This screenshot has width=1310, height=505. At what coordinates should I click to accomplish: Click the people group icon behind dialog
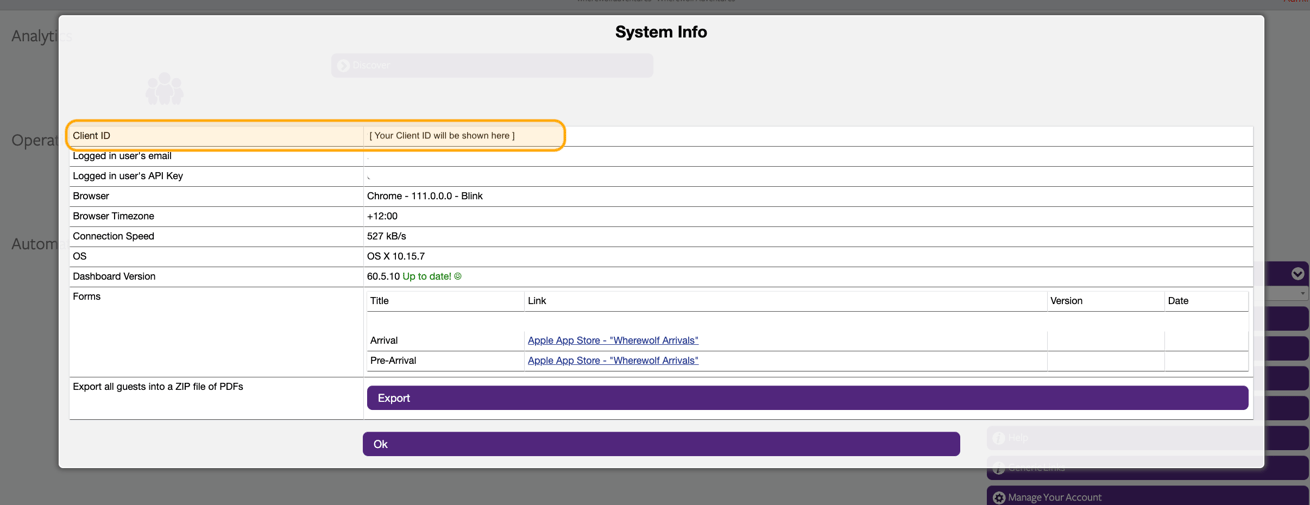164,89
